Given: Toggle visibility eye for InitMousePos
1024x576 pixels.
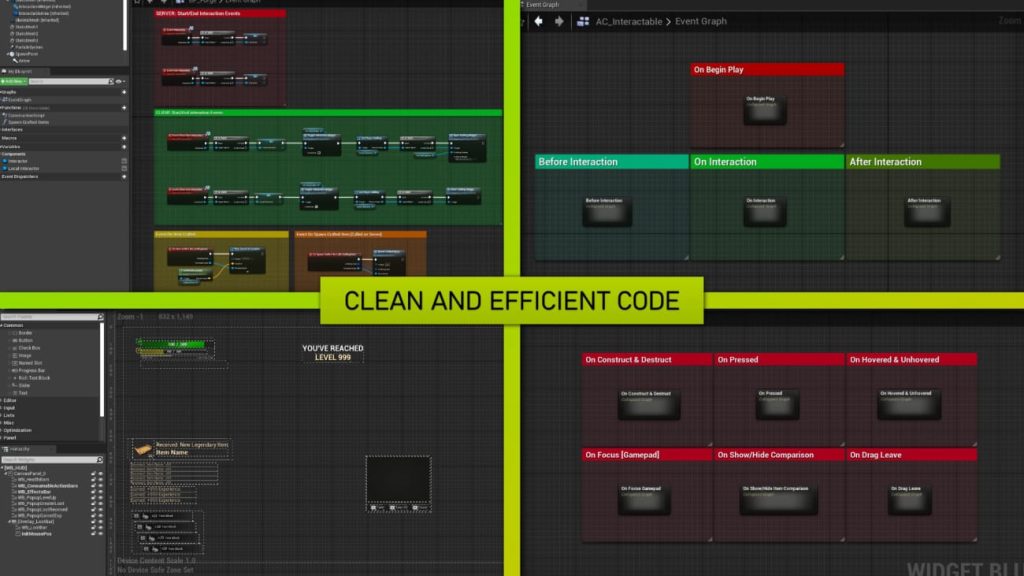Looking at the screenshot, I should pos(100,534).
